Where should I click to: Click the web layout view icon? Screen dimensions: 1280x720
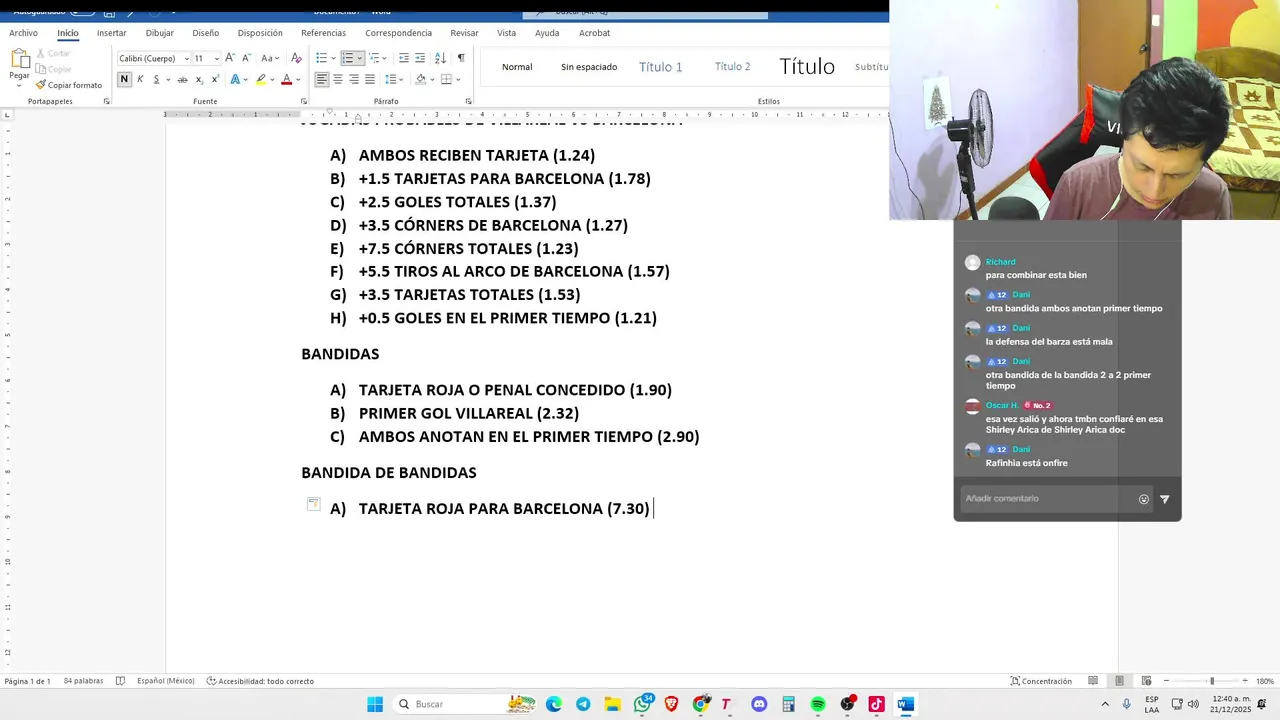point(1146,681)
